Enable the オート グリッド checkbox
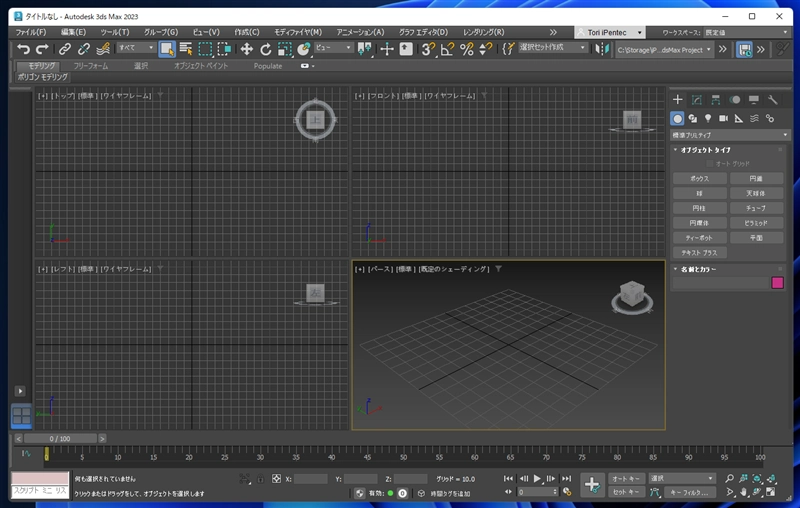800x508 pixels. (710, 164)
